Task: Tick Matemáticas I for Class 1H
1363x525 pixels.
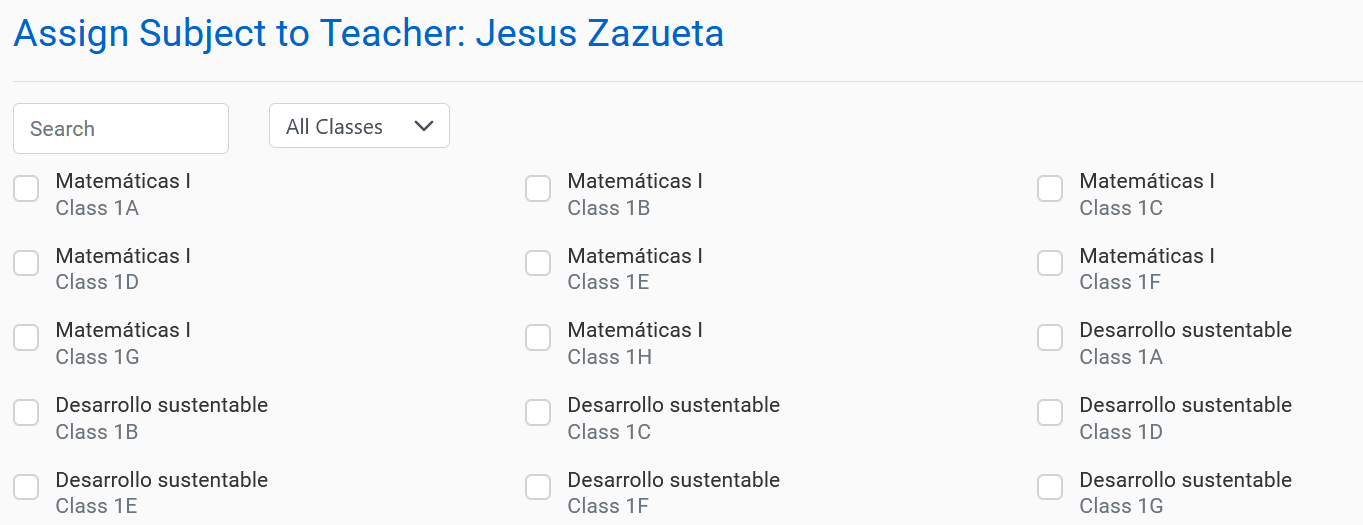Action: 538,338
